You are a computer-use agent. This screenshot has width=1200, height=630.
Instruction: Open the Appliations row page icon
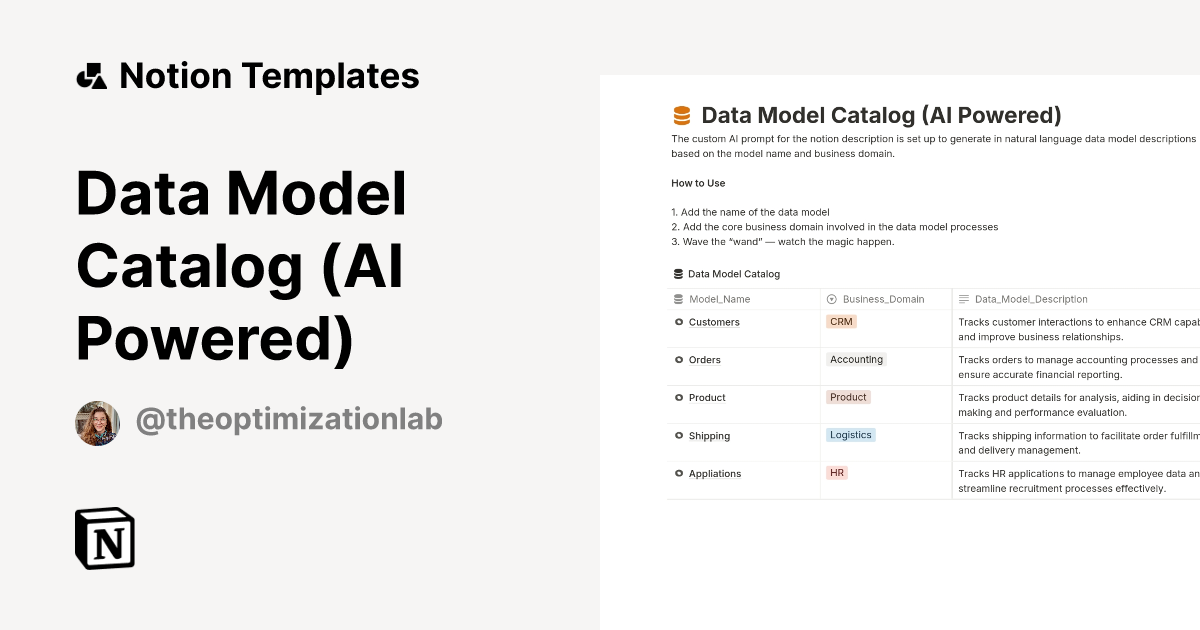pos(679,473)
